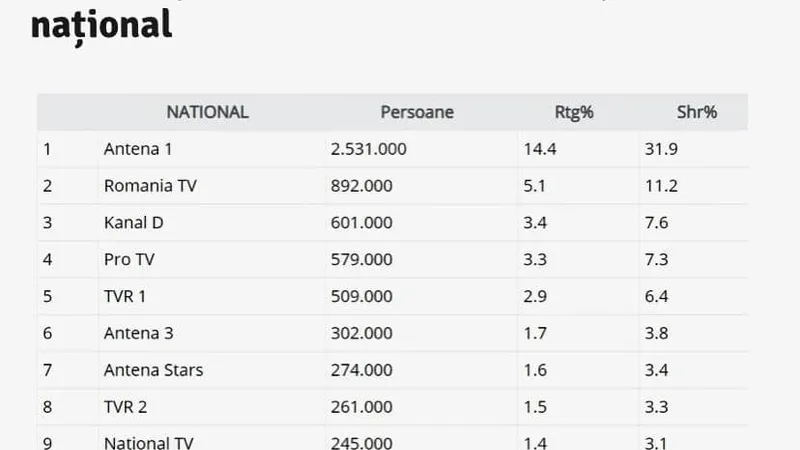Select the 7.3 share value for Pro TV
Viewport: 800px width, 450px height.
point(657,259)
